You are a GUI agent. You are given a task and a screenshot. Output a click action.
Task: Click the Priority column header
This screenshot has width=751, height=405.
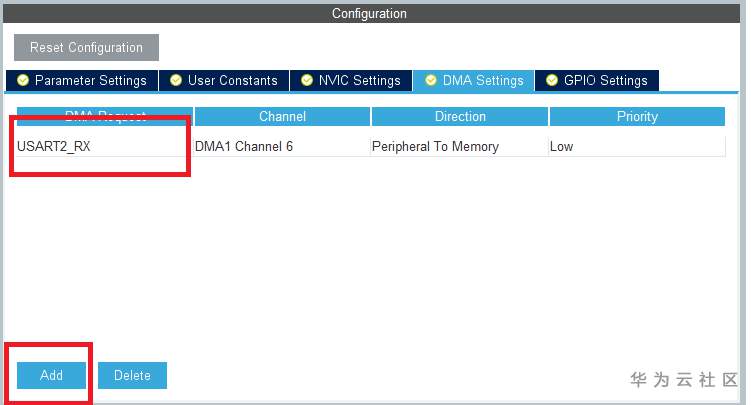pyautogui.click(x=637, y=117)
